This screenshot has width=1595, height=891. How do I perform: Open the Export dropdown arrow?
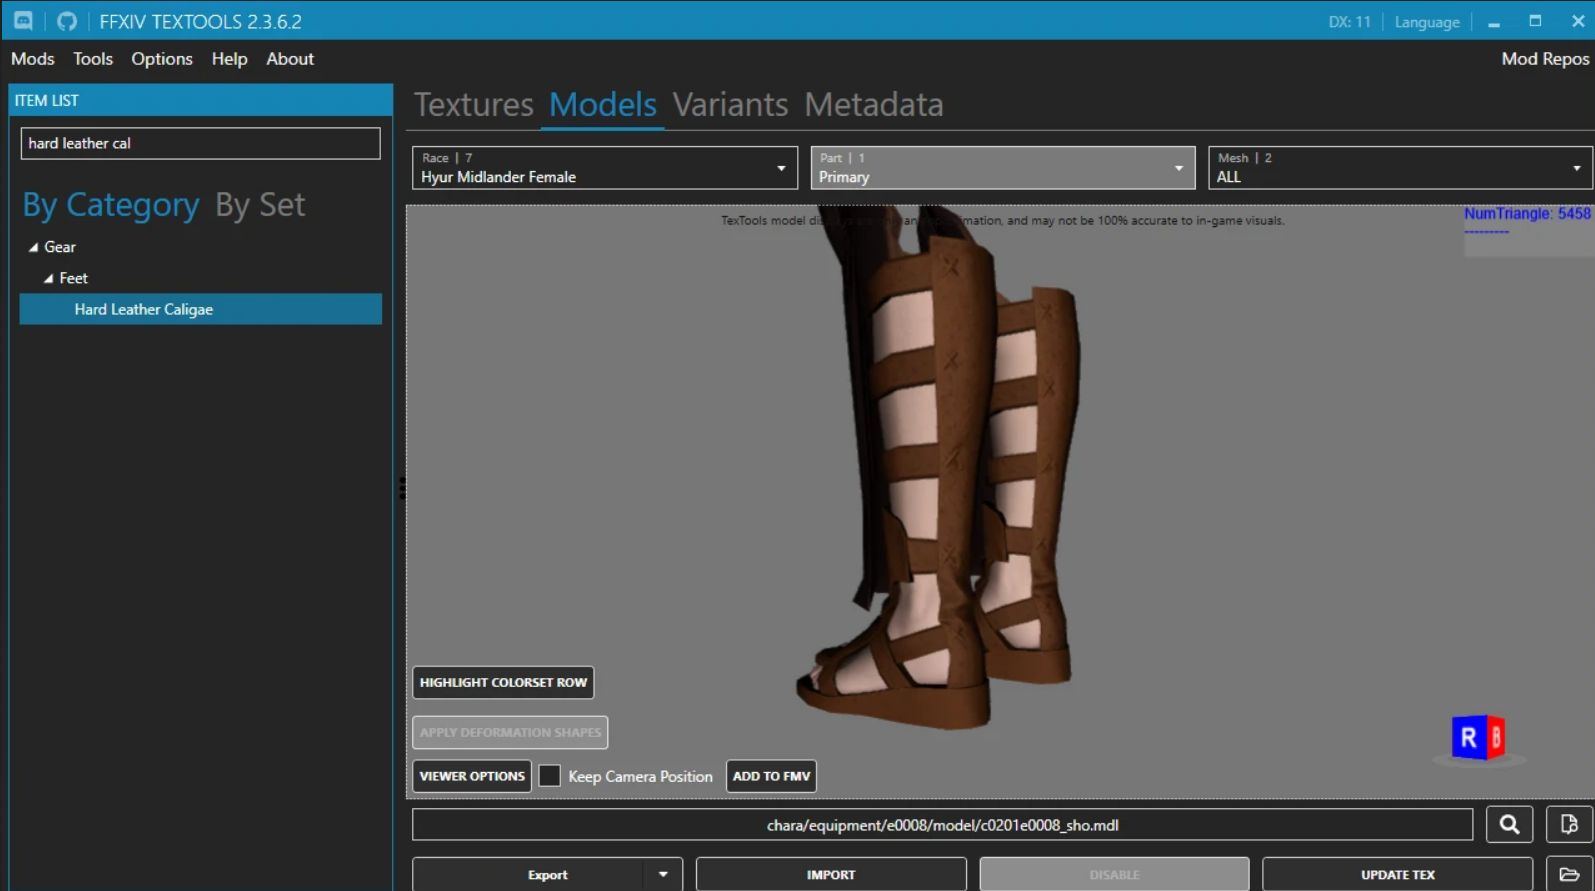click(x=663, y=874)
